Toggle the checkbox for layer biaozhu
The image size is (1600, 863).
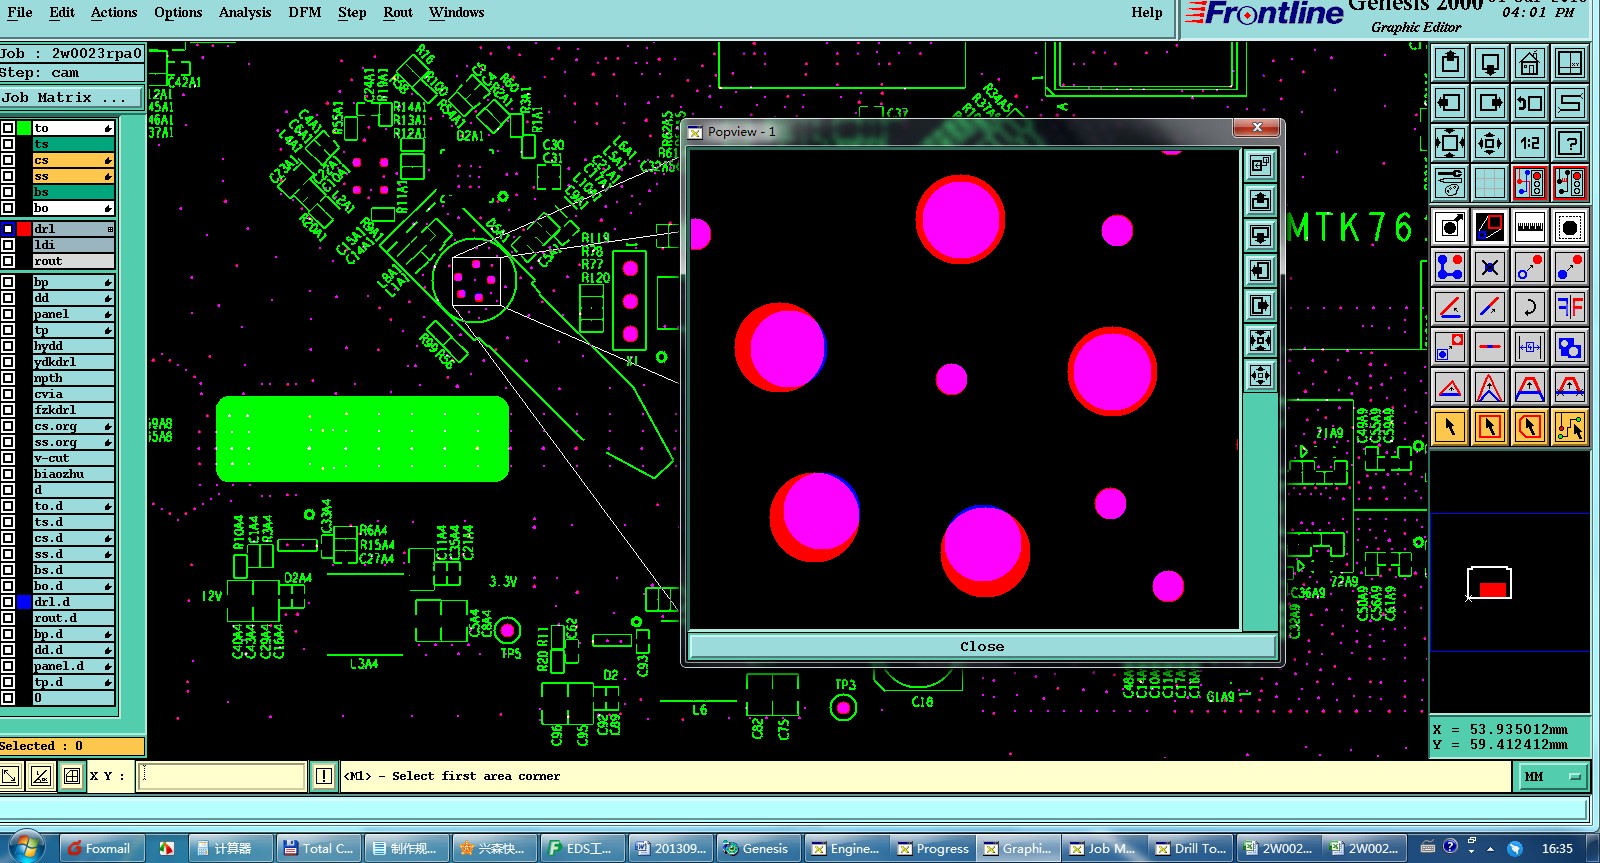[8, 474]
